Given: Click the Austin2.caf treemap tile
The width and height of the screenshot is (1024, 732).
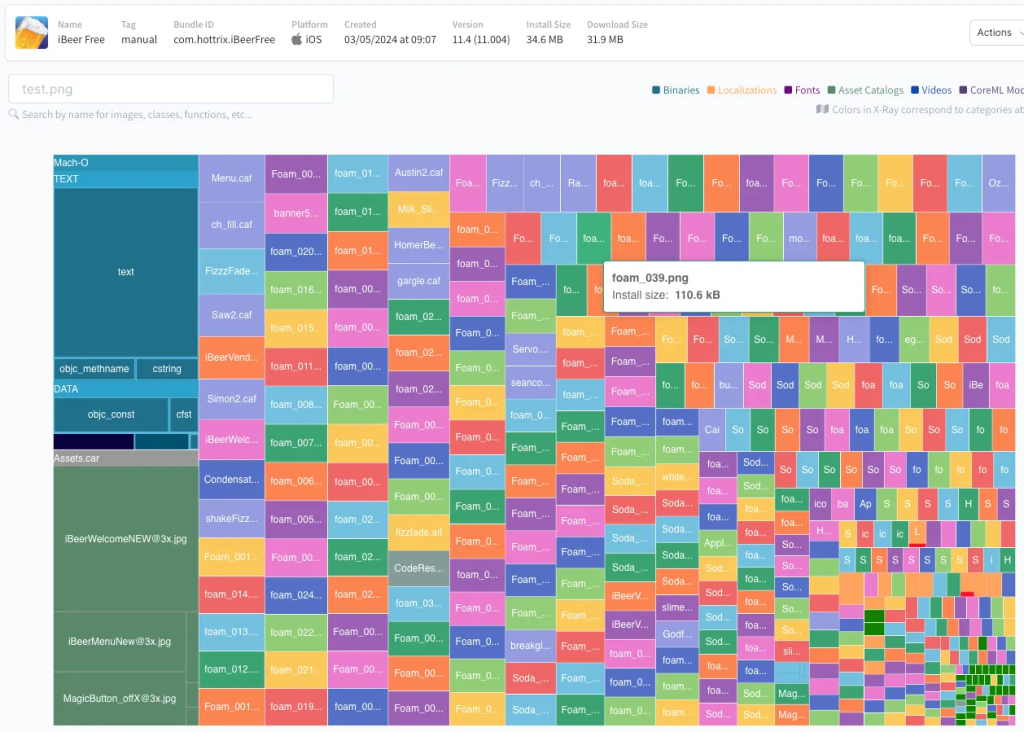Looking at the screenshot, I should pyautogui.click(x=418, y=172).
